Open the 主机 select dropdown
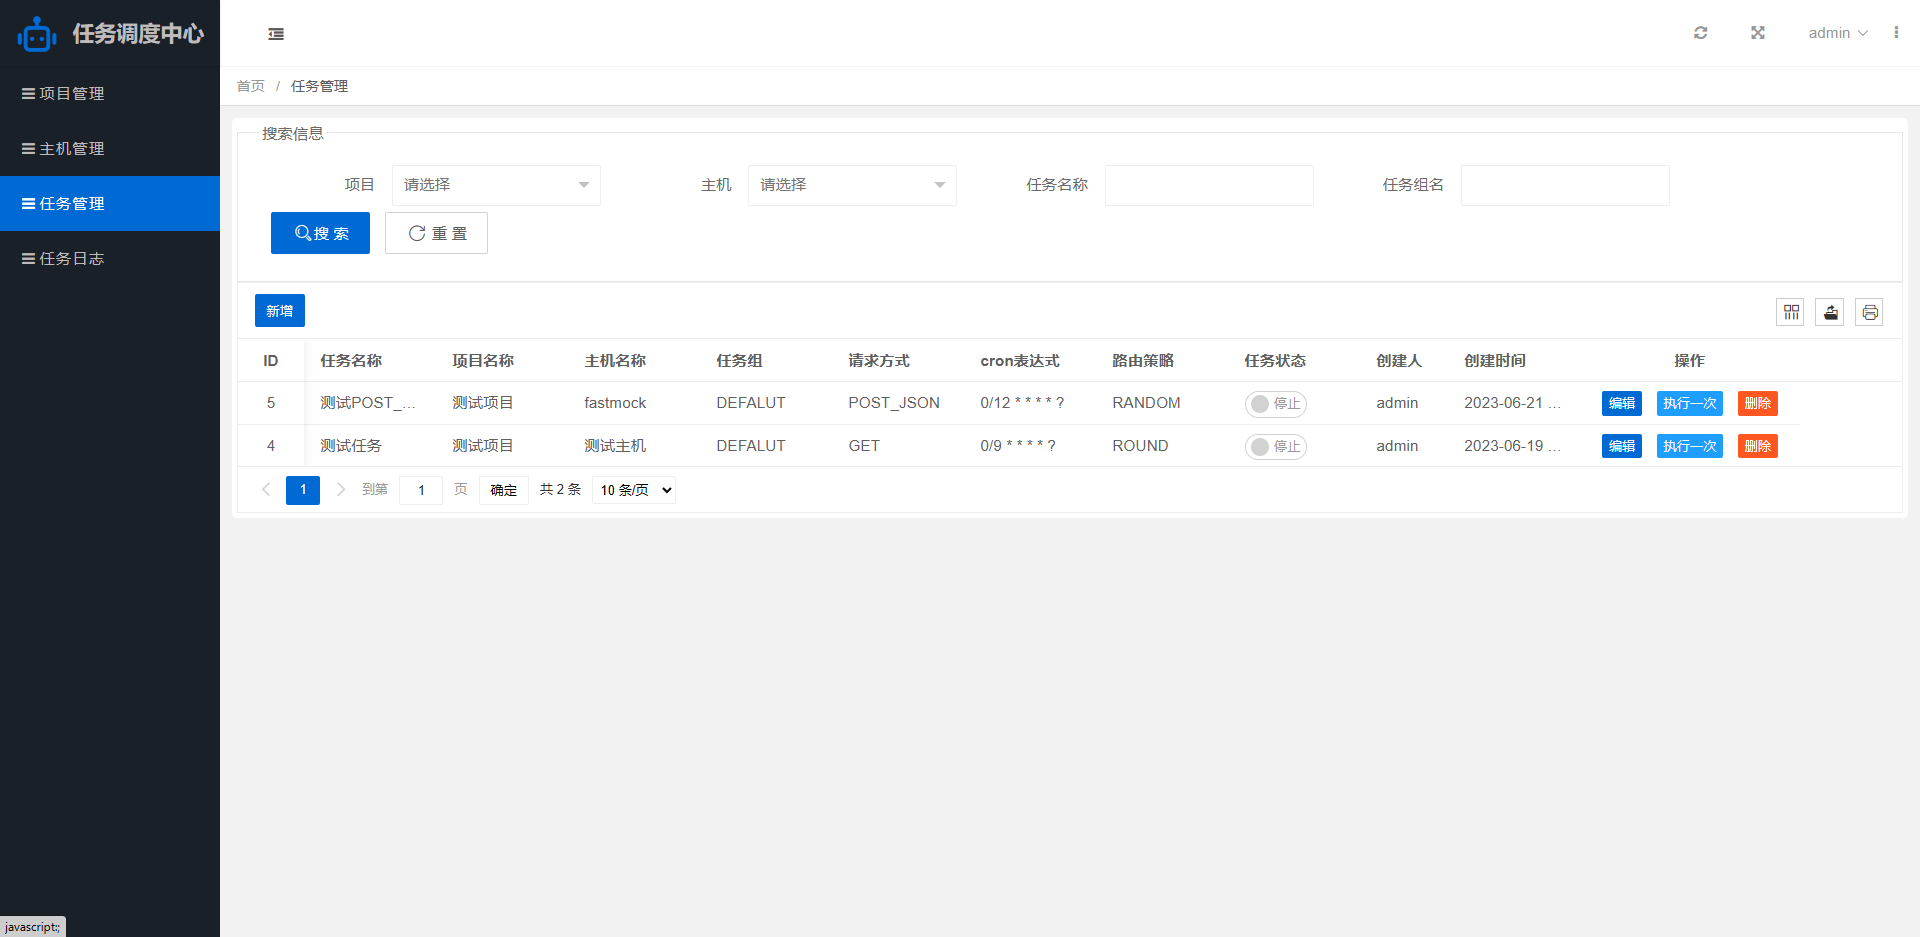This screenshot has width=1920, height=937. [x=852, y=185]
